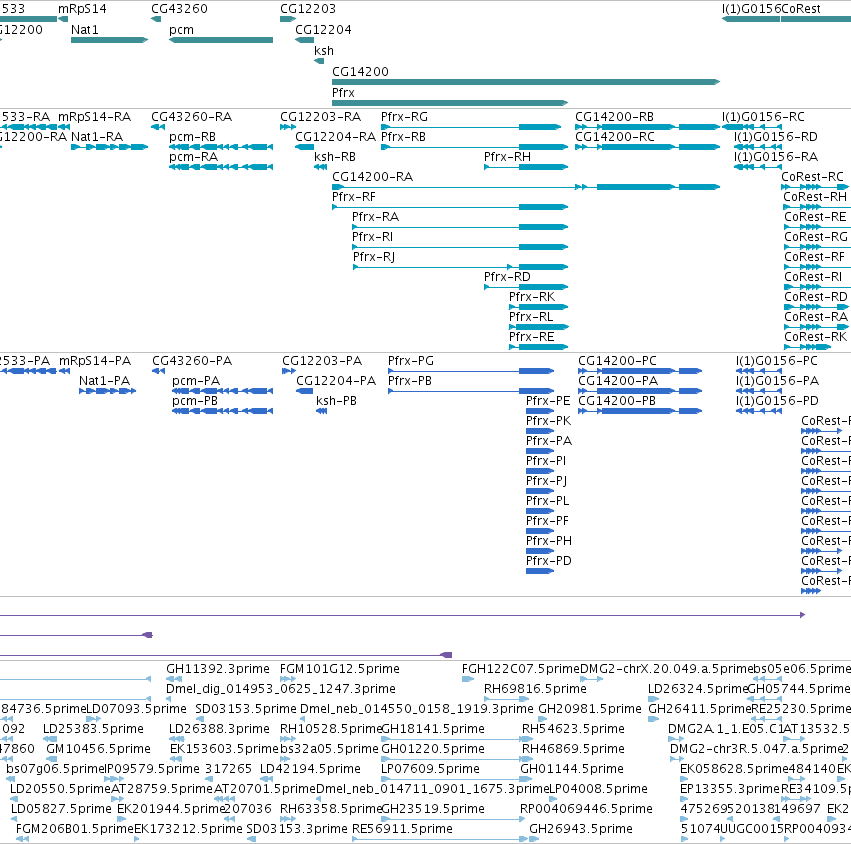Open the mRpS14 gene label
851x844 pixels.
[82, 9]
